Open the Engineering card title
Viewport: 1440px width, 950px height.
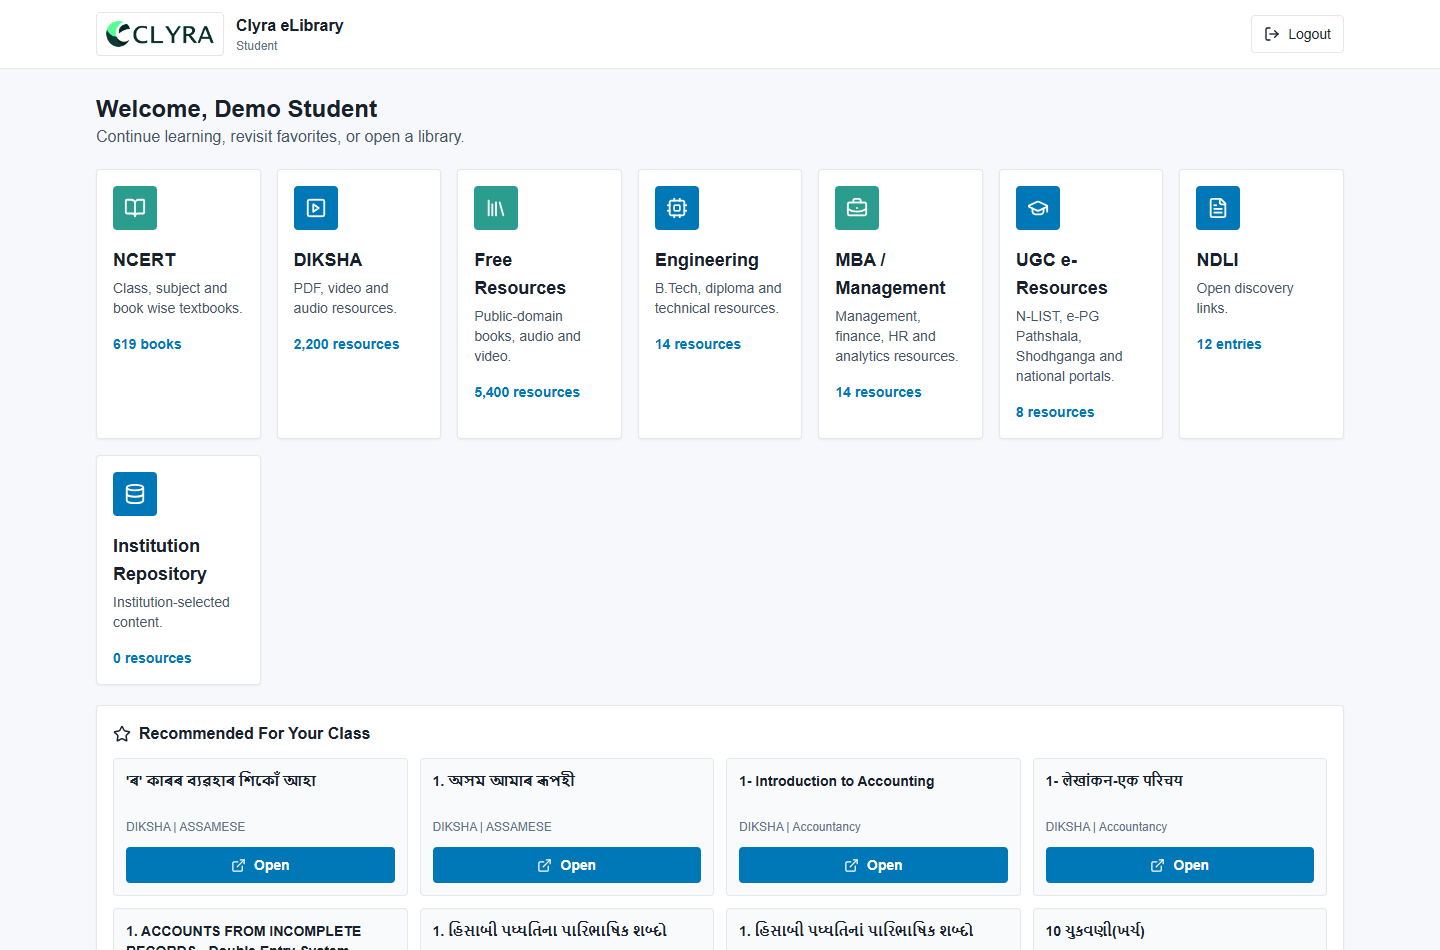click(x=707, y=260)
